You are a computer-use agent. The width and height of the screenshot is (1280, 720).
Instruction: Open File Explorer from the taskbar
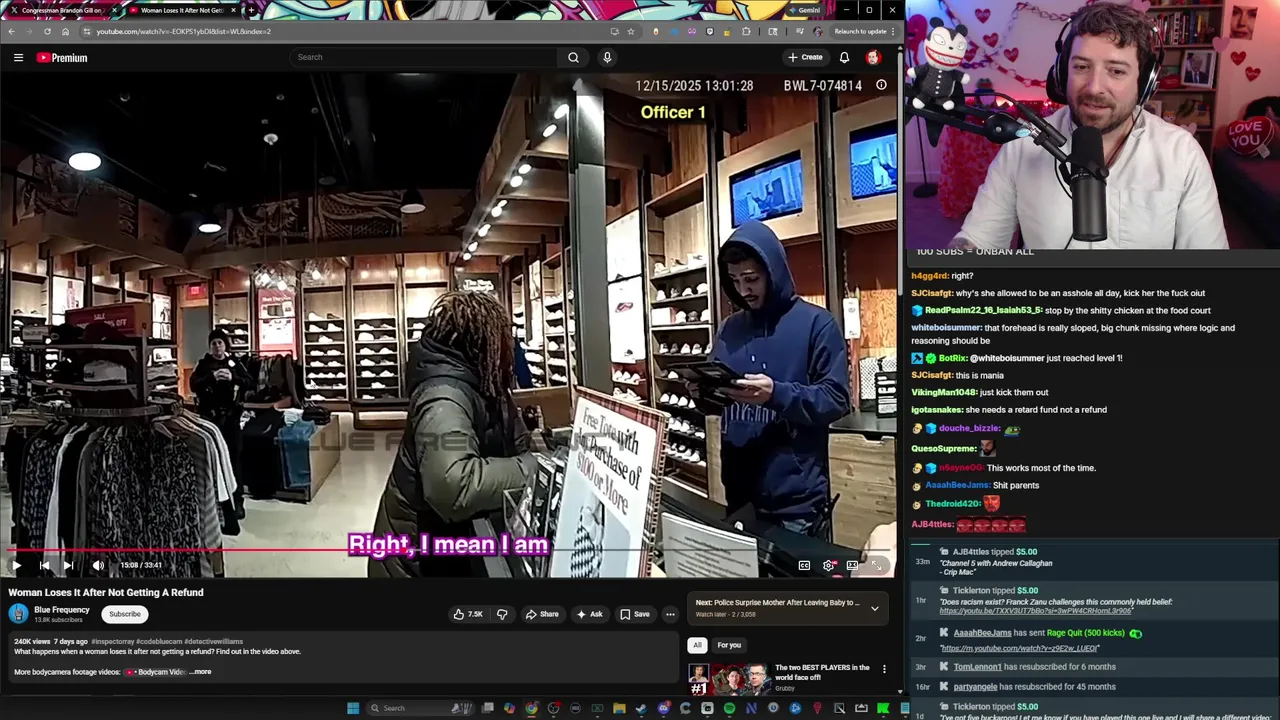pos(619,708)
